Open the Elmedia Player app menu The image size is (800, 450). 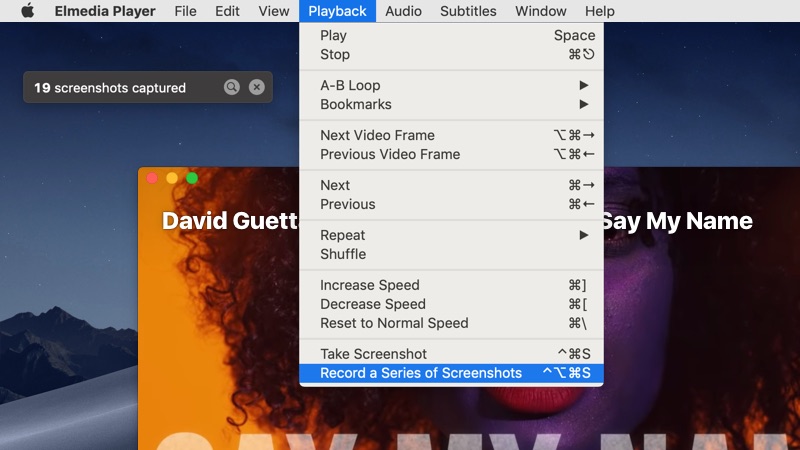[105, 11]
